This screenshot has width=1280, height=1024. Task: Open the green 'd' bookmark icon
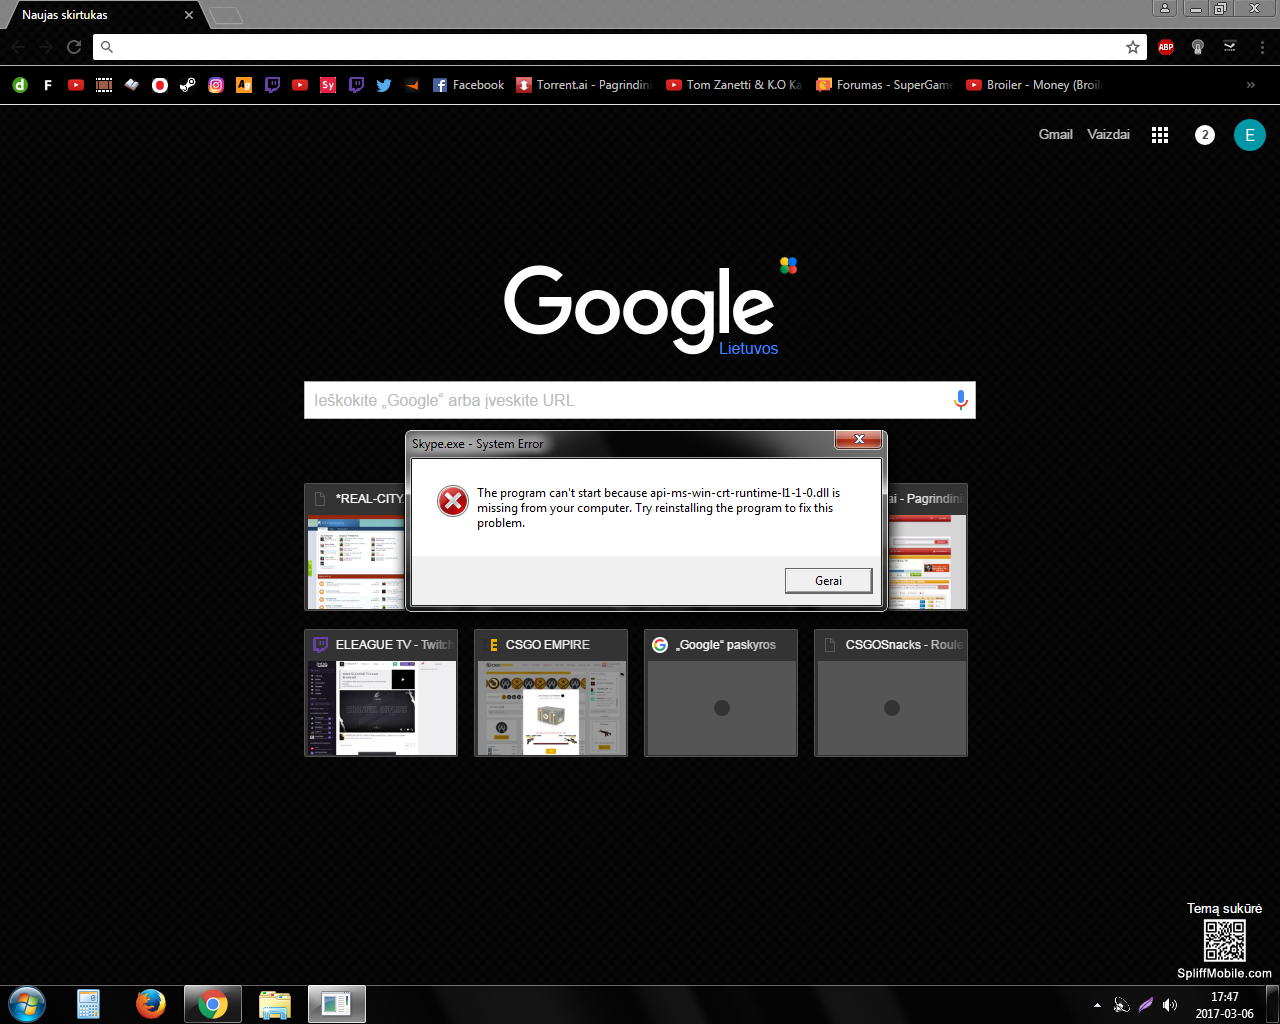[20, 85]
